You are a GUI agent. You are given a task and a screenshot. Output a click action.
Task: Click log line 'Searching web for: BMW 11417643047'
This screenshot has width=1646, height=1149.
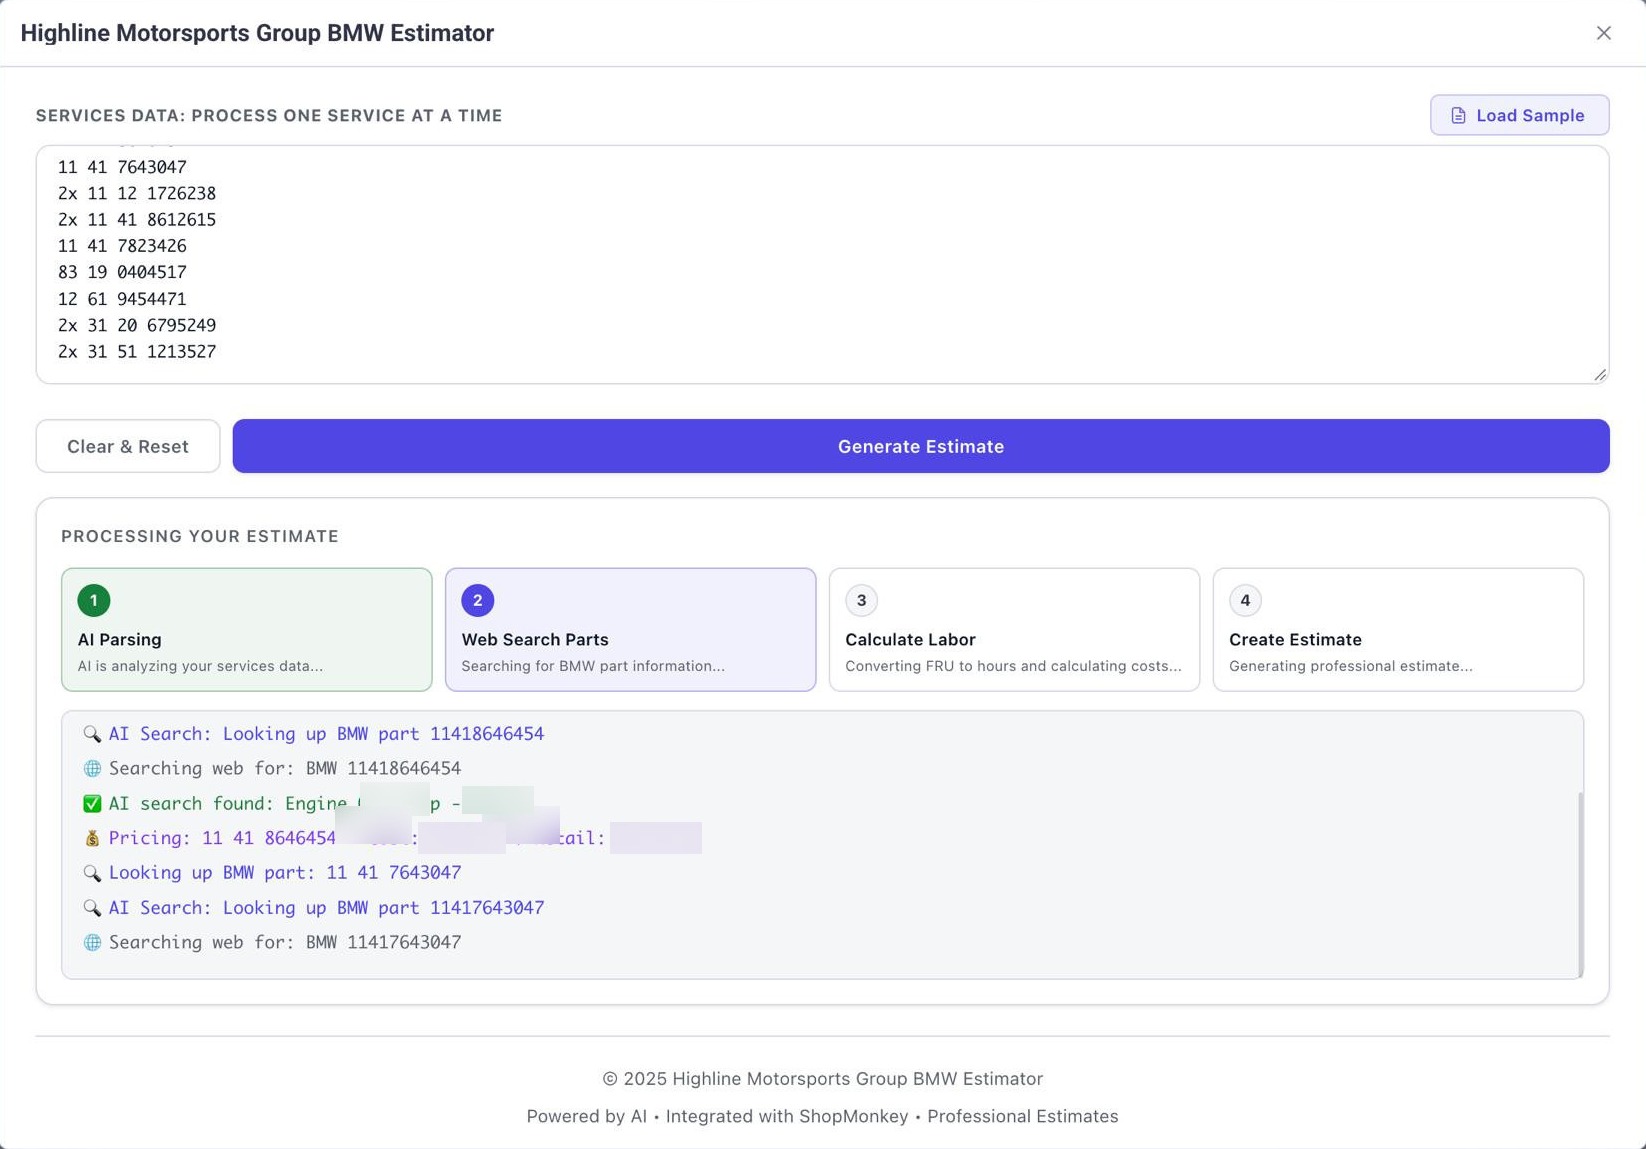[x=285, y=942]
